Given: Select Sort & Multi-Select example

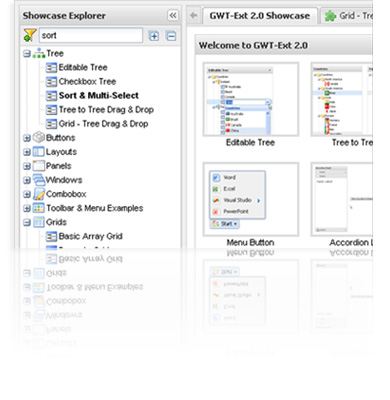Looking at the screenshot, I should [99, 96].
